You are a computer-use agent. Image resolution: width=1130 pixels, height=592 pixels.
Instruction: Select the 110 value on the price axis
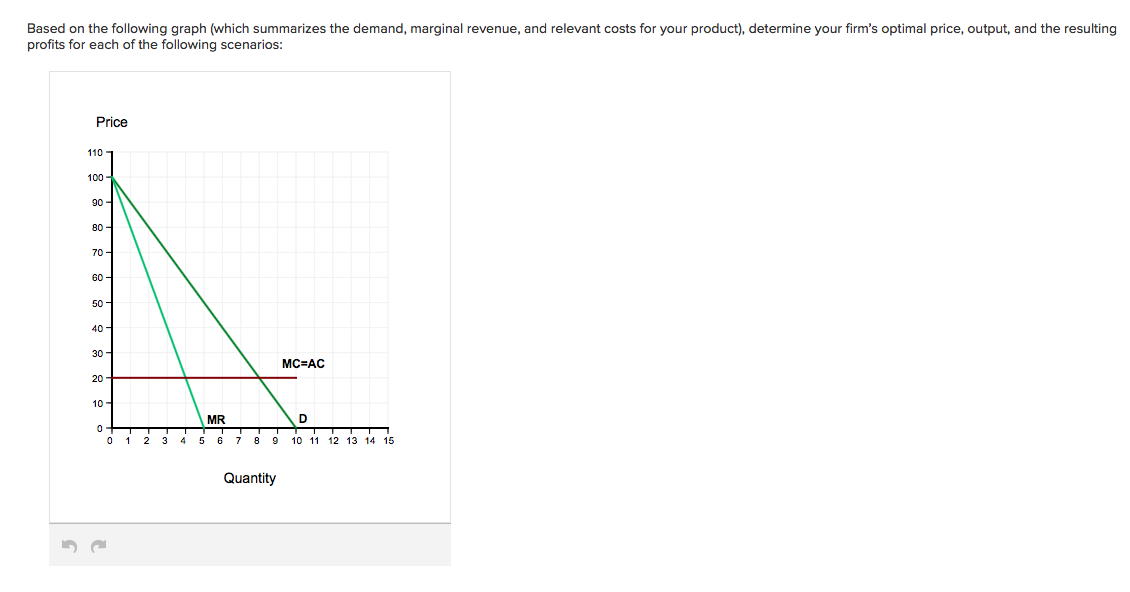coord(93,152)
